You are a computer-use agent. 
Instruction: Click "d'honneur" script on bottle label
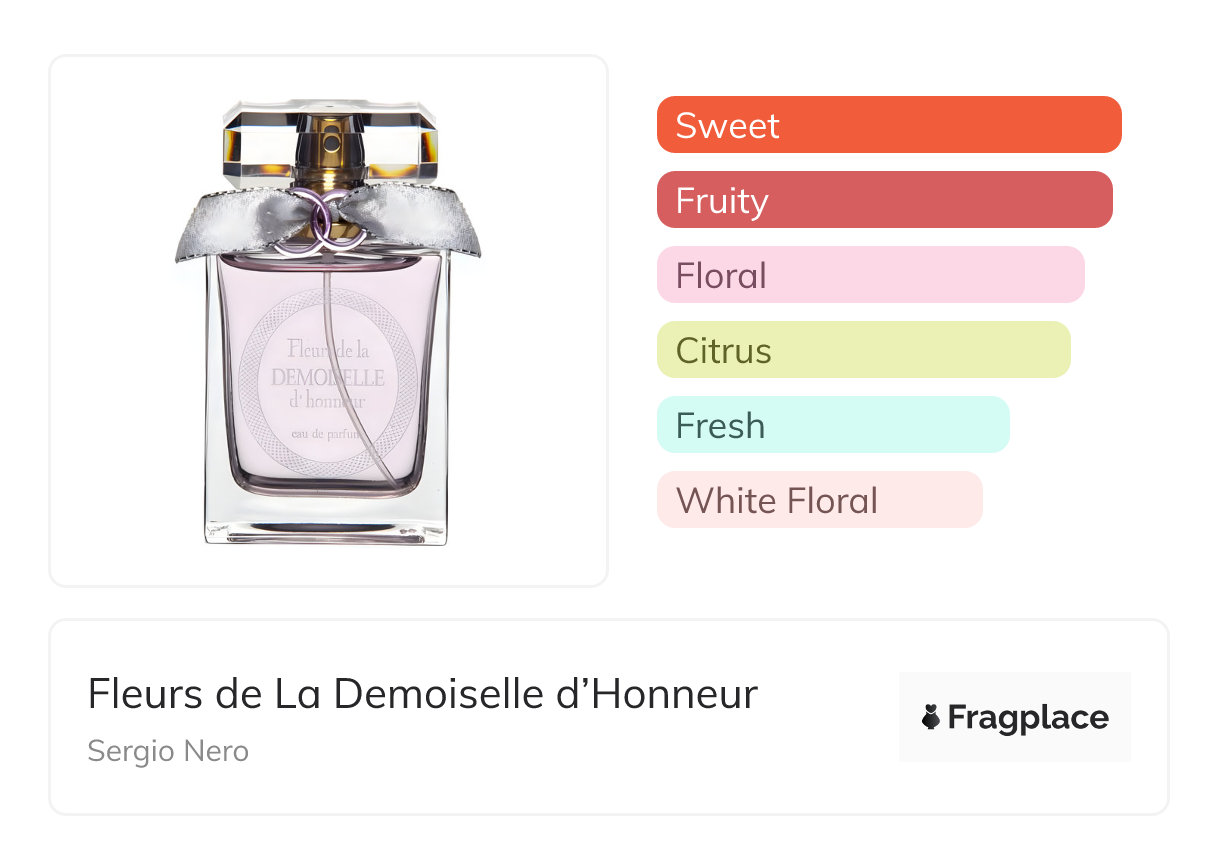coord(327,402)
